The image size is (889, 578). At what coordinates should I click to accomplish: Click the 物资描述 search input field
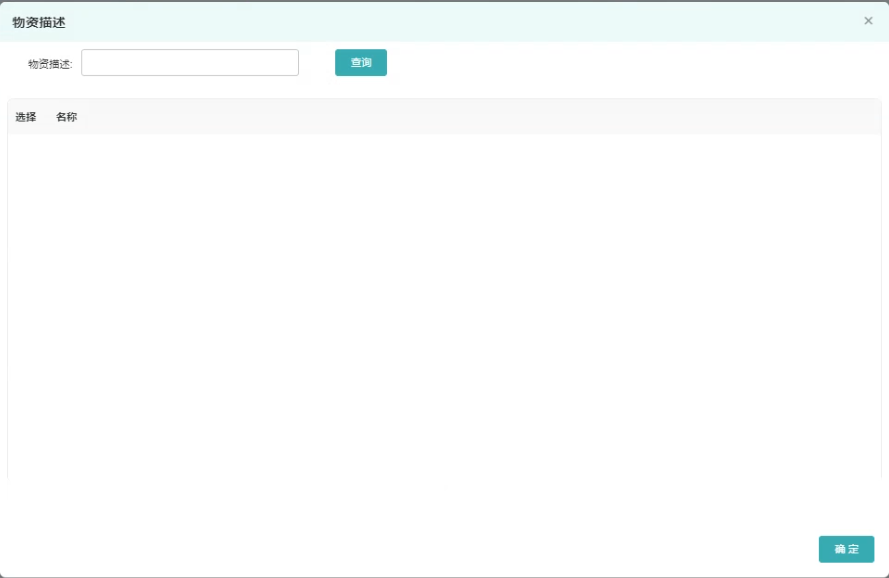190,63
